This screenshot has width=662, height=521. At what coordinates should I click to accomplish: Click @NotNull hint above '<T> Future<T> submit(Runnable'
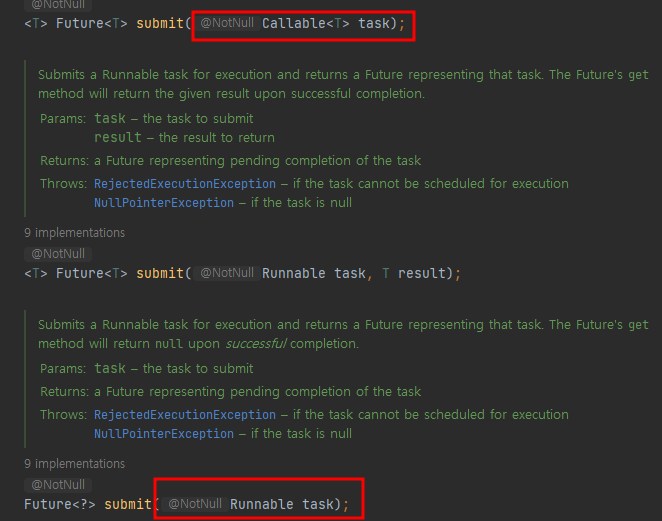(x=58, y=254)
